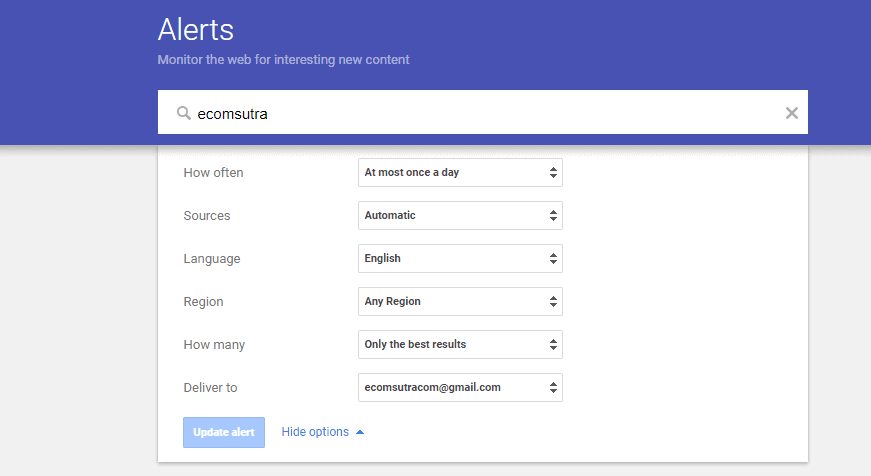Click the Language dropdown arrows
Image resolution: width=871 pixels, height=476 pixels.
[553, 258]
